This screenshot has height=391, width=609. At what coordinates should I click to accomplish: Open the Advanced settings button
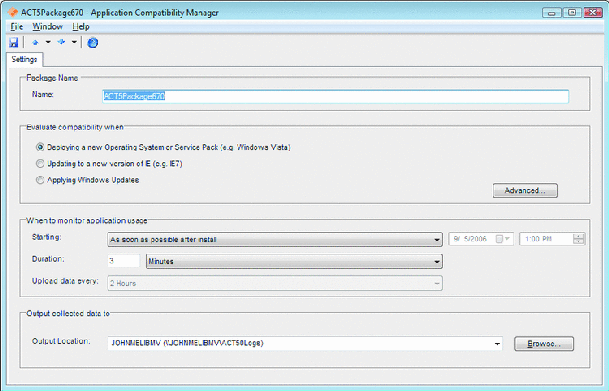[525, 191]
